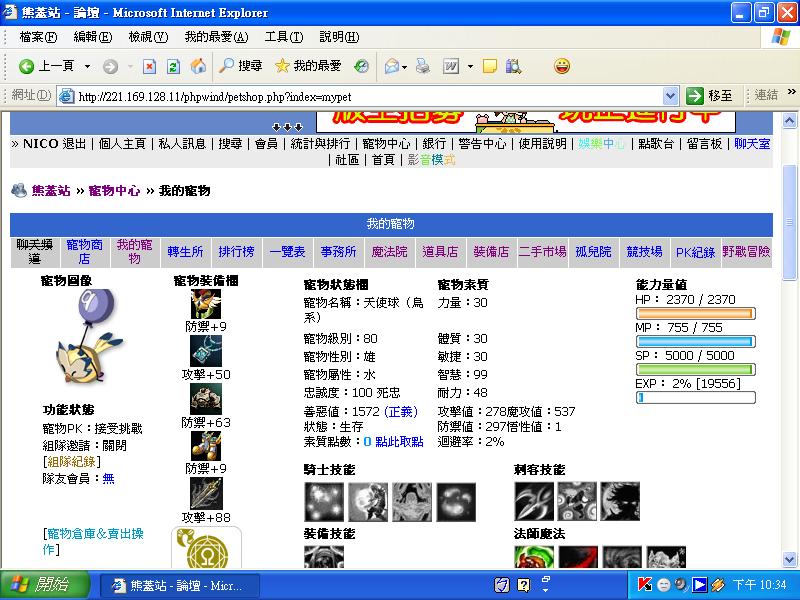Click the 攻擊+50 equipment item icon
The image size is (800, 600).
206,351
